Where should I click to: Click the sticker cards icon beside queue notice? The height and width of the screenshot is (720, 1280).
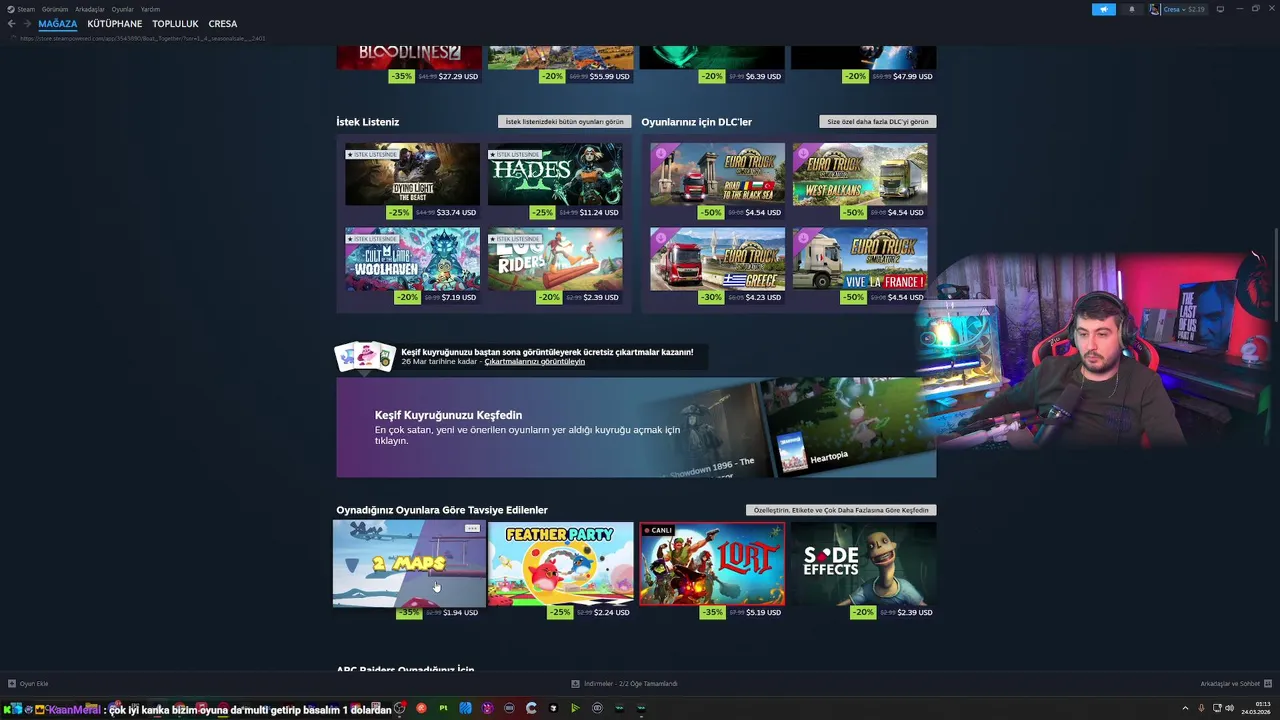tap(365, 357)
